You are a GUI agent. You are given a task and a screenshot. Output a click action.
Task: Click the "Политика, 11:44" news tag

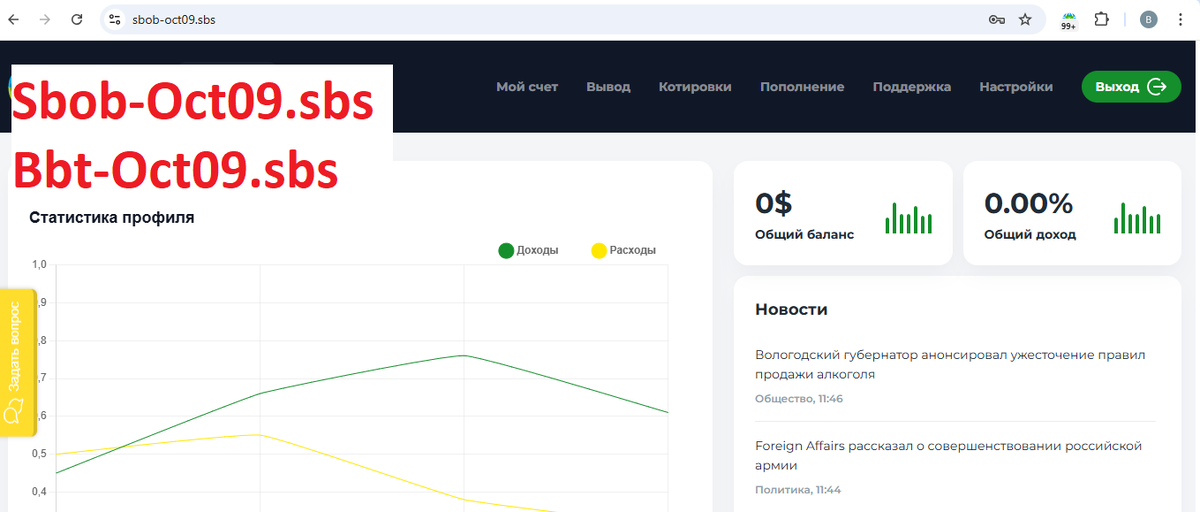point(799,490)
